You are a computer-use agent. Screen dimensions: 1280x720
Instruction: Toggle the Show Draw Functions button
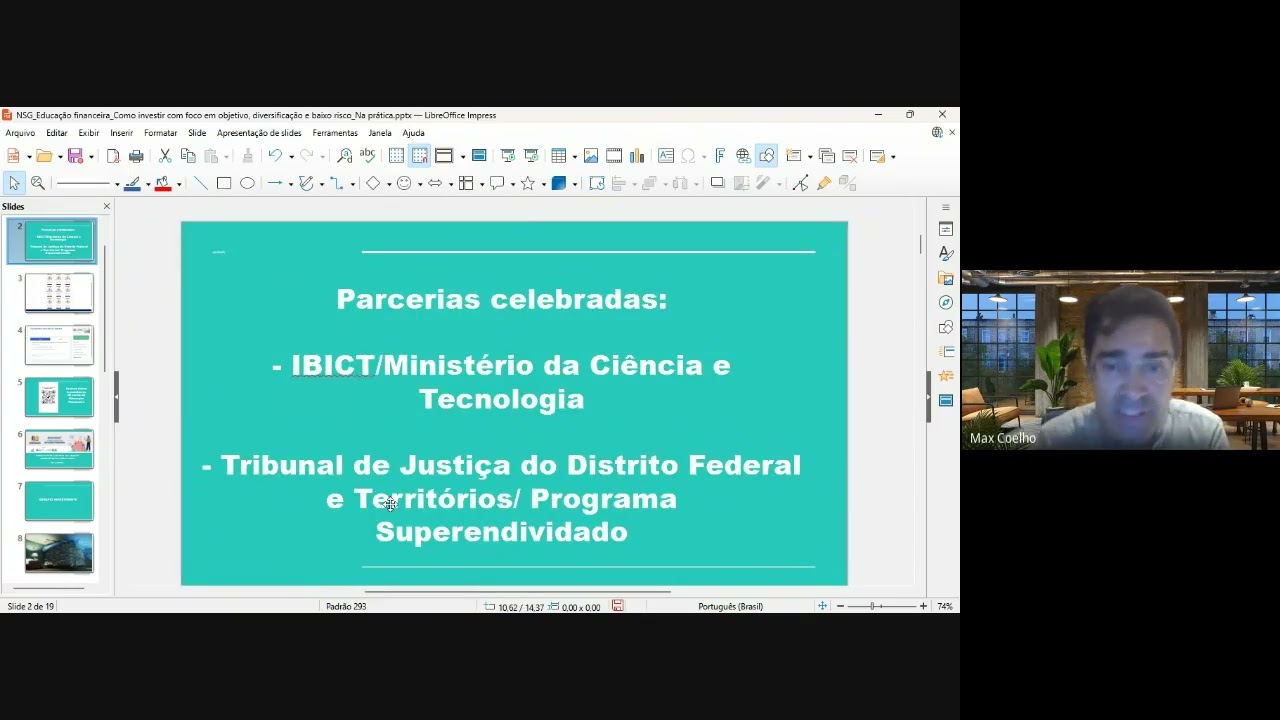[x=767, y=156]
